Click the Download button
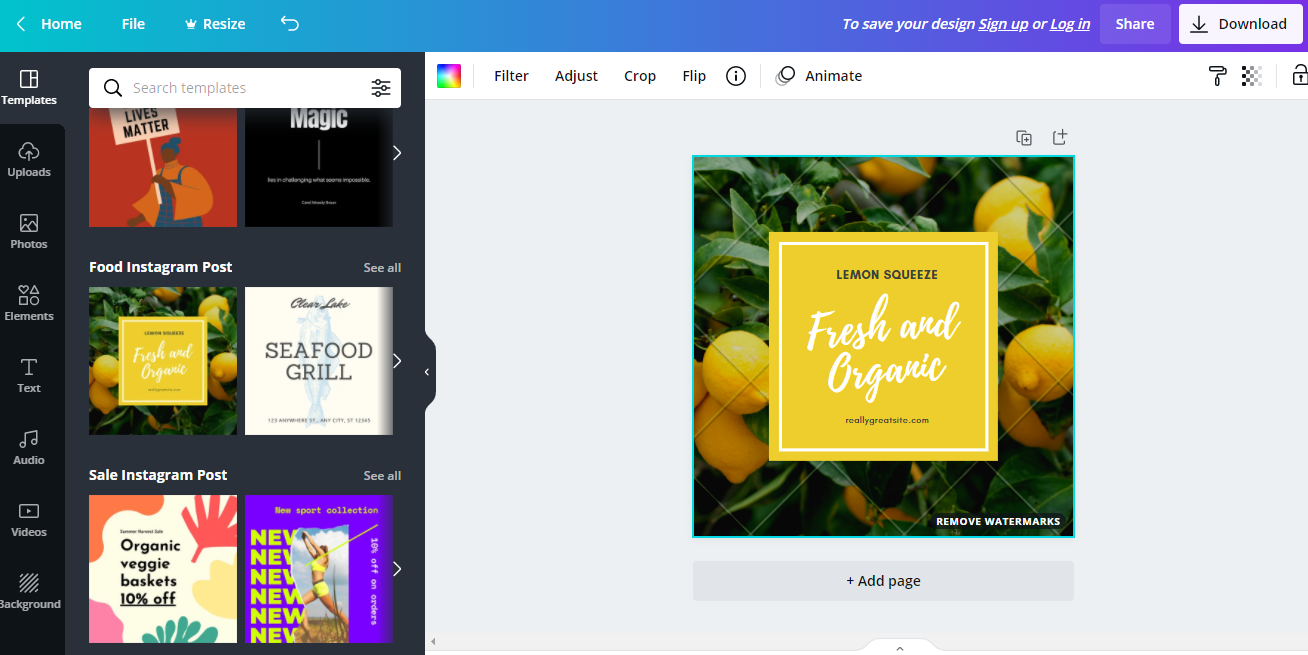Image resolution: width=1308 pixels, height=655 pixels. pos(1239,24)
